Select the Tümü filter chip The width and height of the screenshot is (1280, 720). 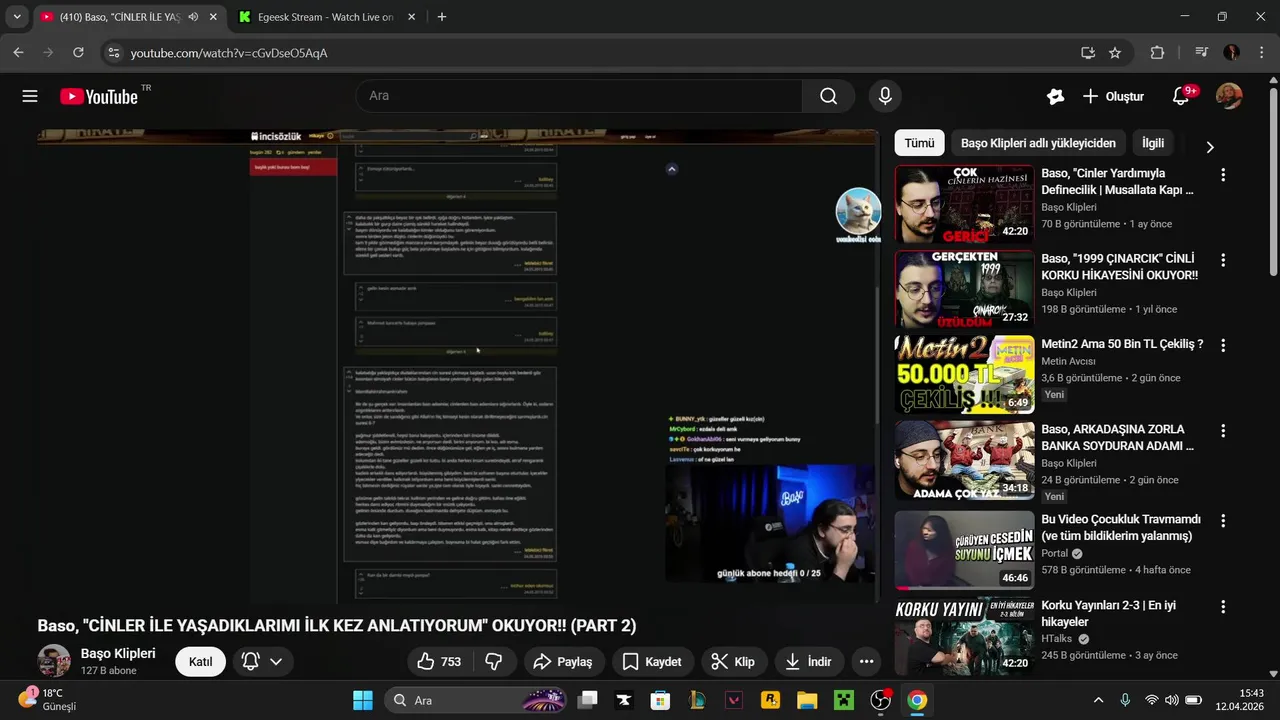click(919, 143)
